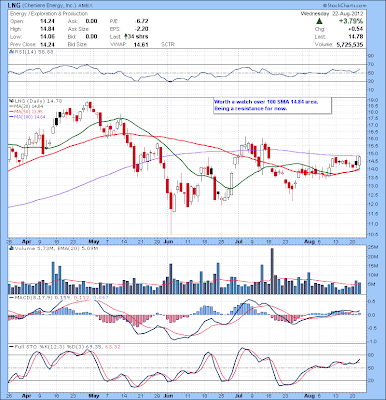Click the LNG ticker symbol title
Screen dimensions: 386x400
pyautogui.click(x=14, y=6)
